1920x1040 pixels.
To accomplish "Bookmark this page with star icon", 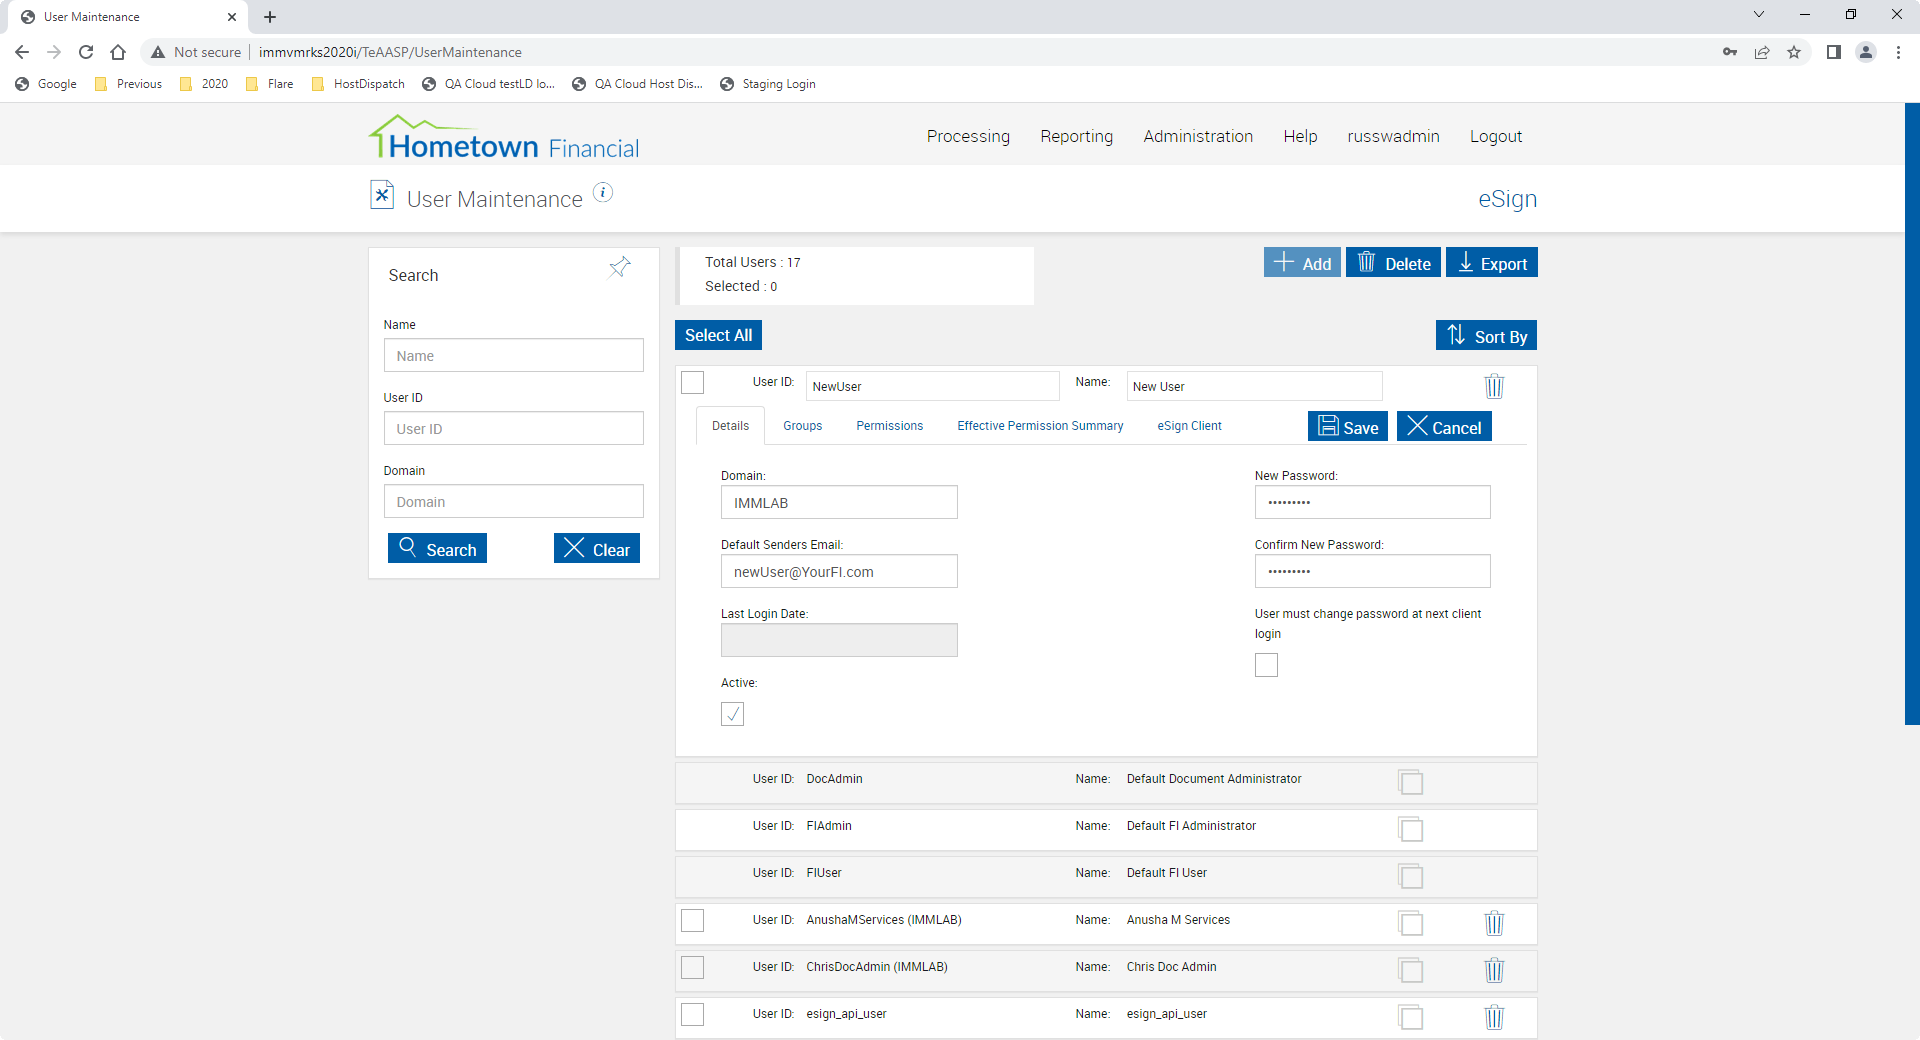I will point(1794,52).
